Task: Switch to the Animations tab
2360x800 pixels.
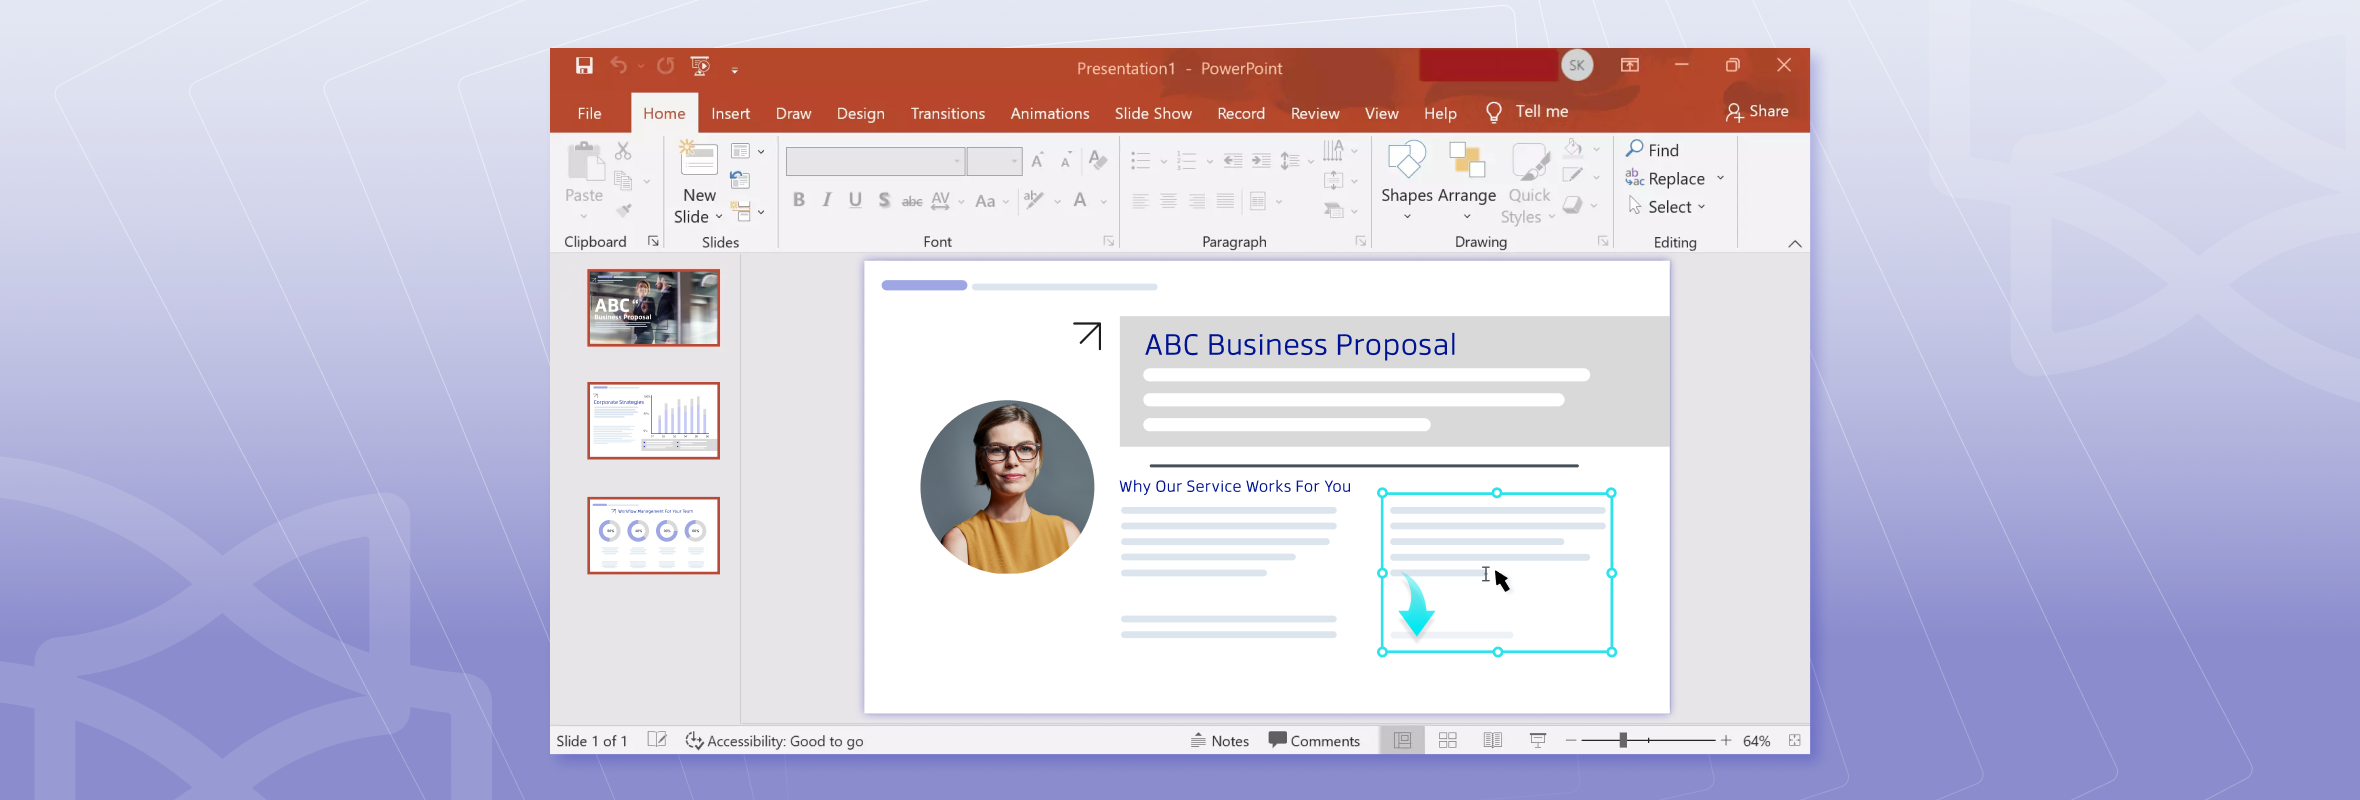Action: (x=1049, y=113)
